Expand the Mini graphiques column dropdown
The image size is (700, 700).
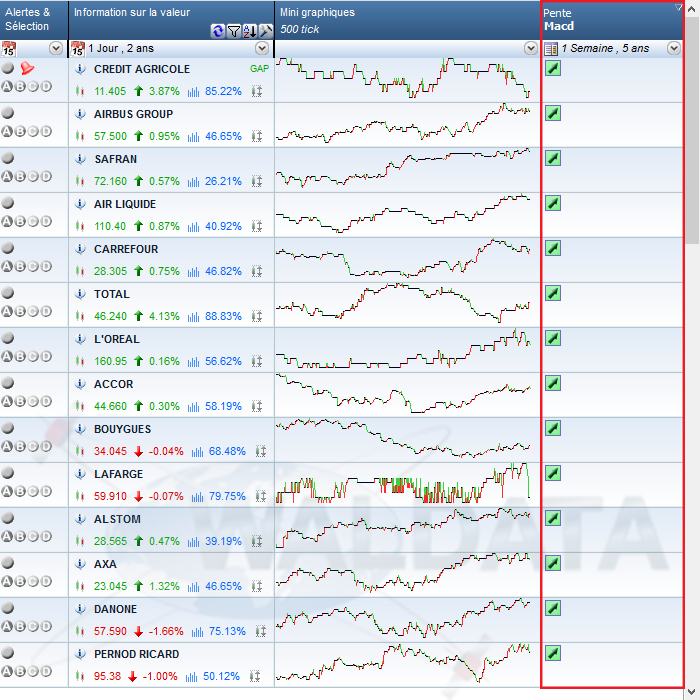(531, 48)
